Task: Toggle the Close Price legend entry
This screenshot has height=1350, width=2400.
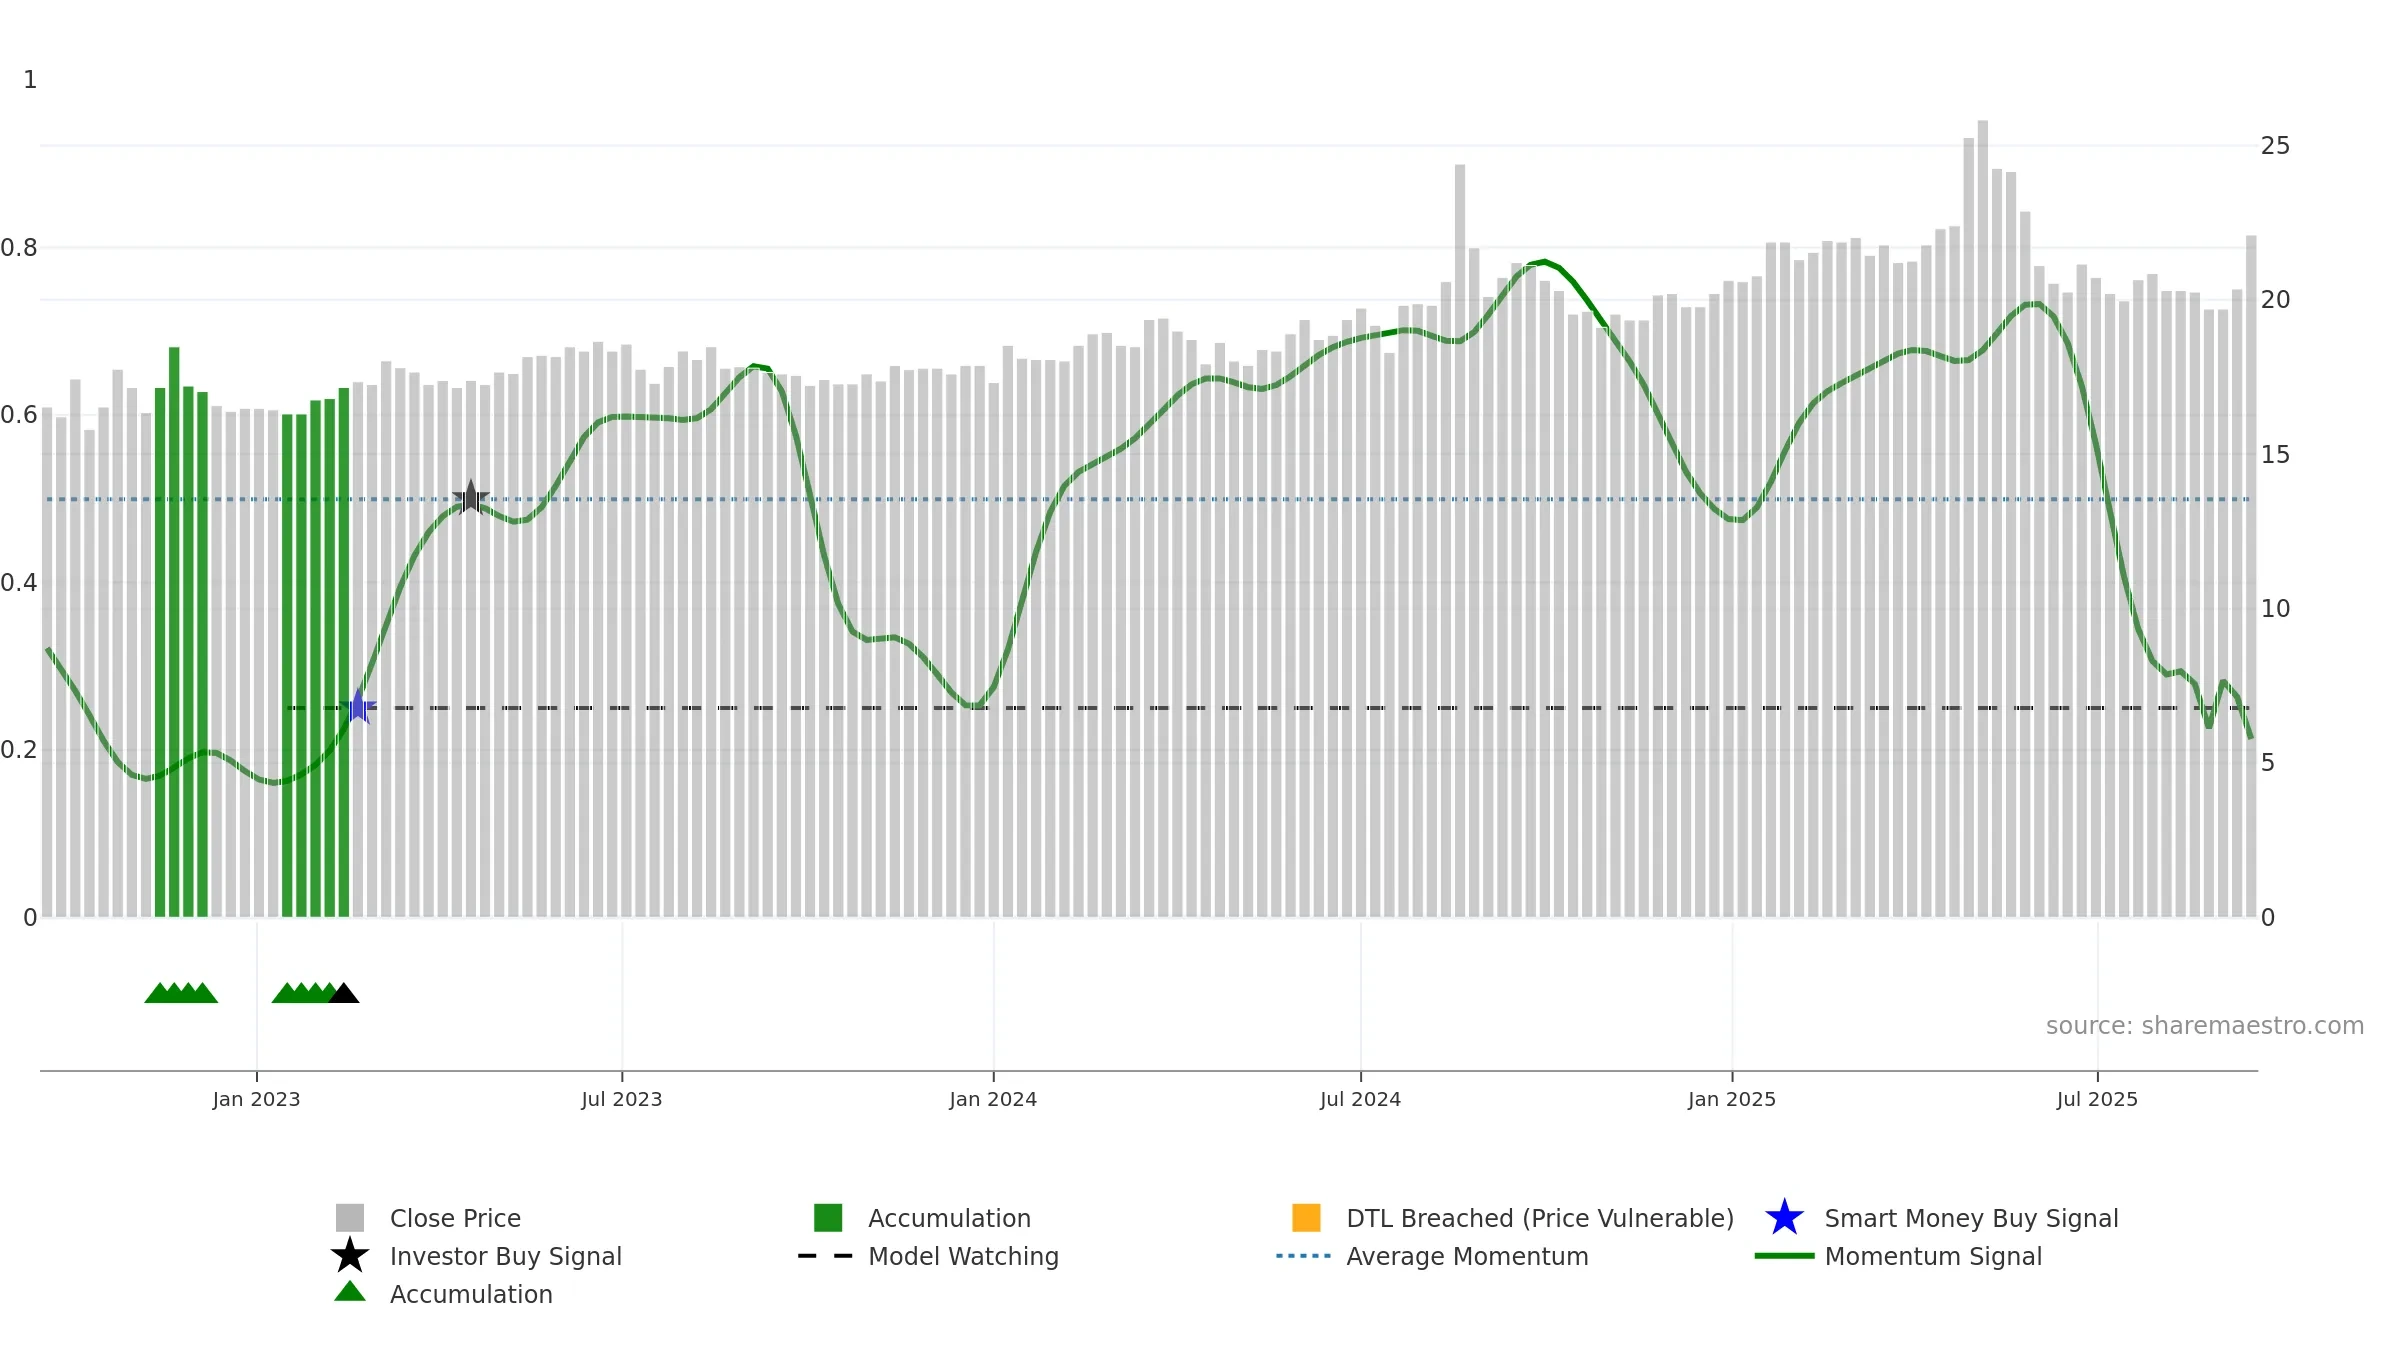Action: [x=428, y=1218]
